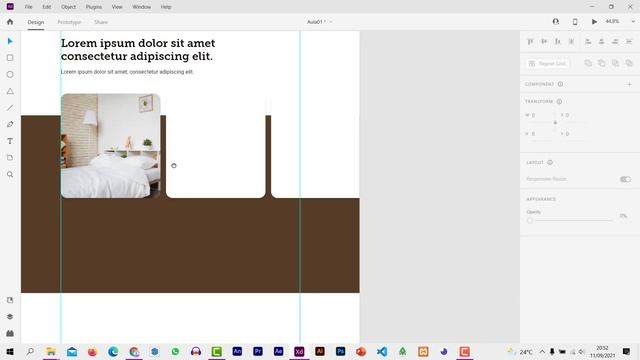Click the Distribute Horizontally icon
The image size is (640, 360).
(571, 41)
